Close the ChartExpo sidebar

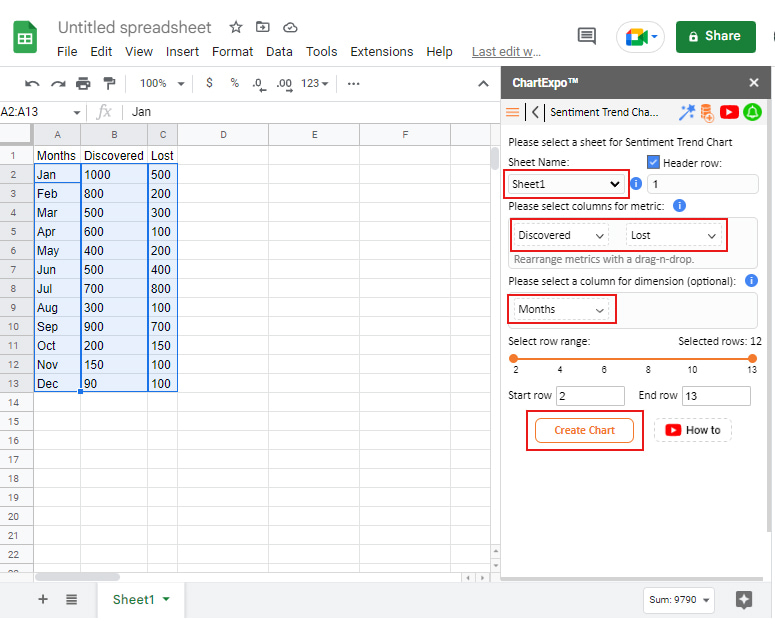[x=753, y=83]
